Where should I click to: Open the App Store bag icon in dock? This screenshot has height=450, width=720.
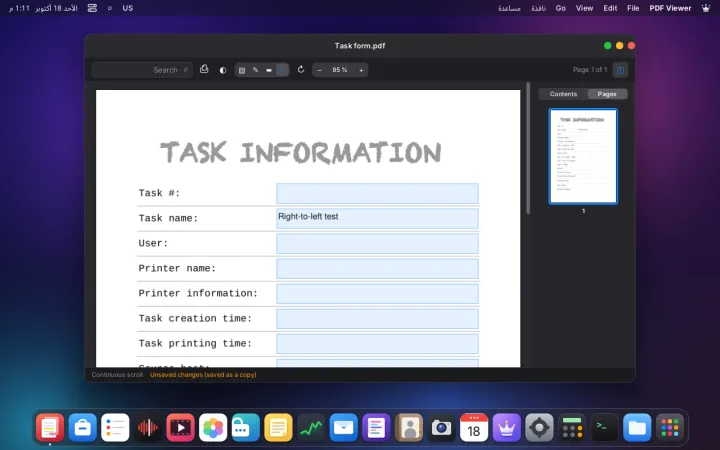(83, 428)
